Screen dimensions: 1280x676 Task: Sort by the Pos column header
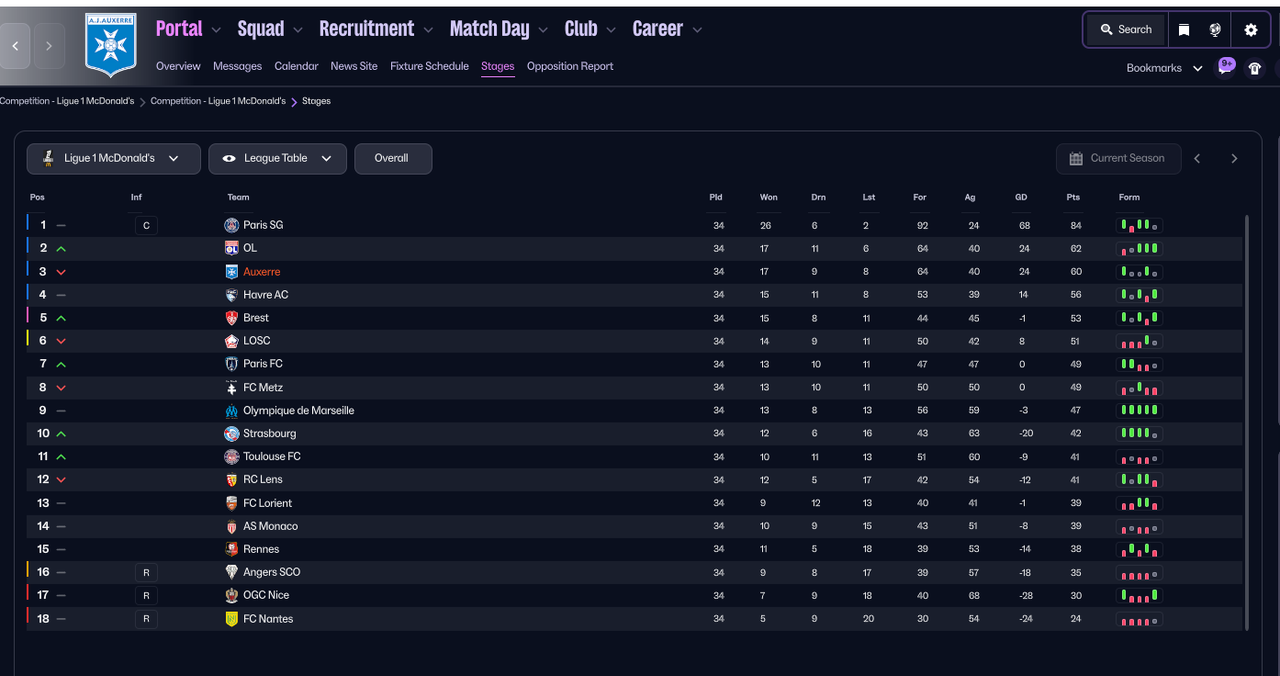click(37, 197)
